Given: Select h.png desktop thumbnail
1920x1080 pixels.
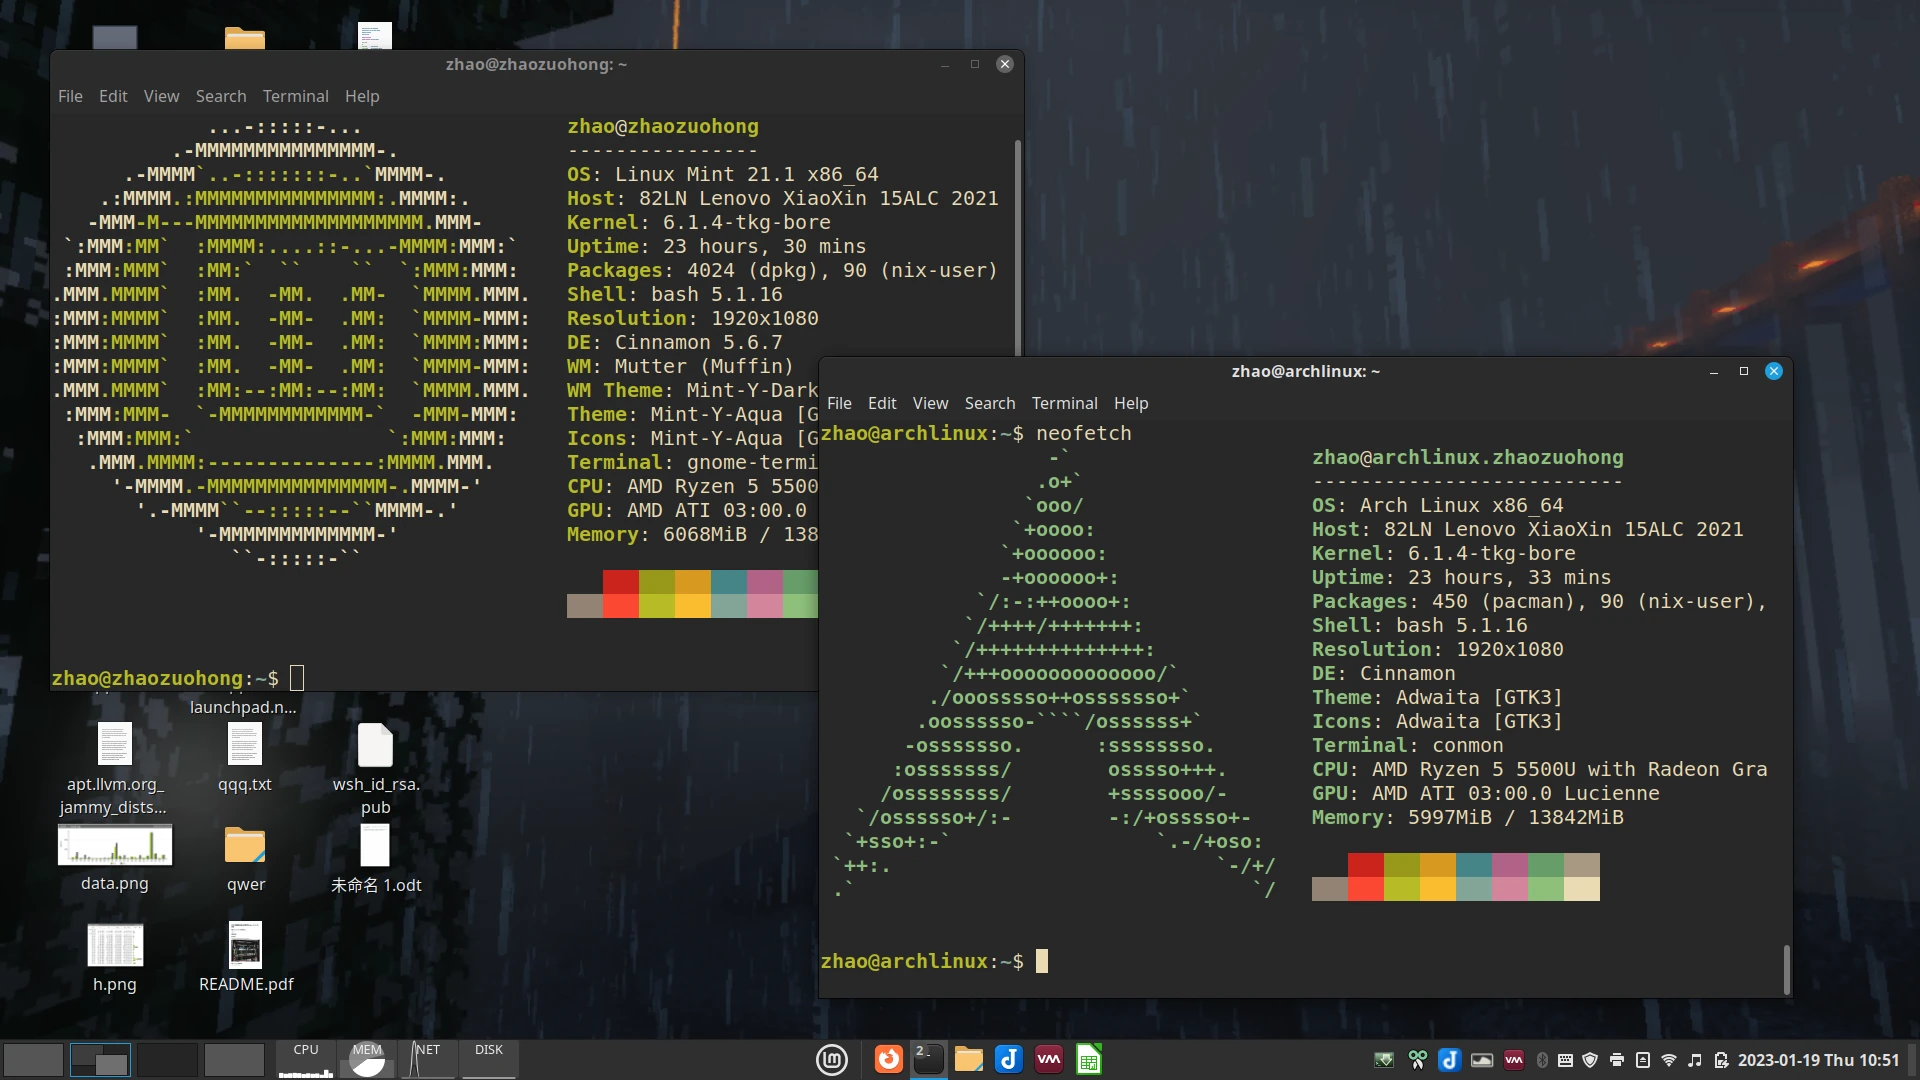Looking at the screenshot, I should (x=115, y=957).
